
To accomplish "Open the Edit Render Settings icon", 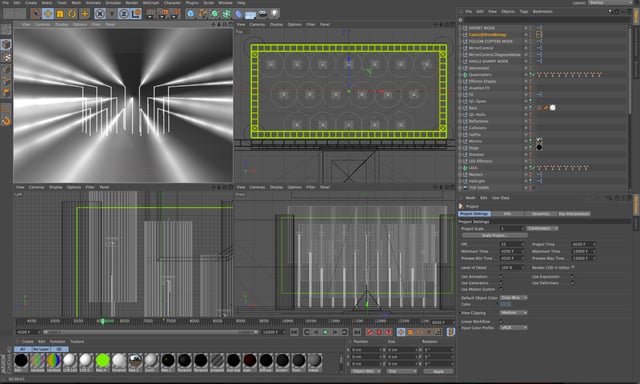I will tap(176, 14).
